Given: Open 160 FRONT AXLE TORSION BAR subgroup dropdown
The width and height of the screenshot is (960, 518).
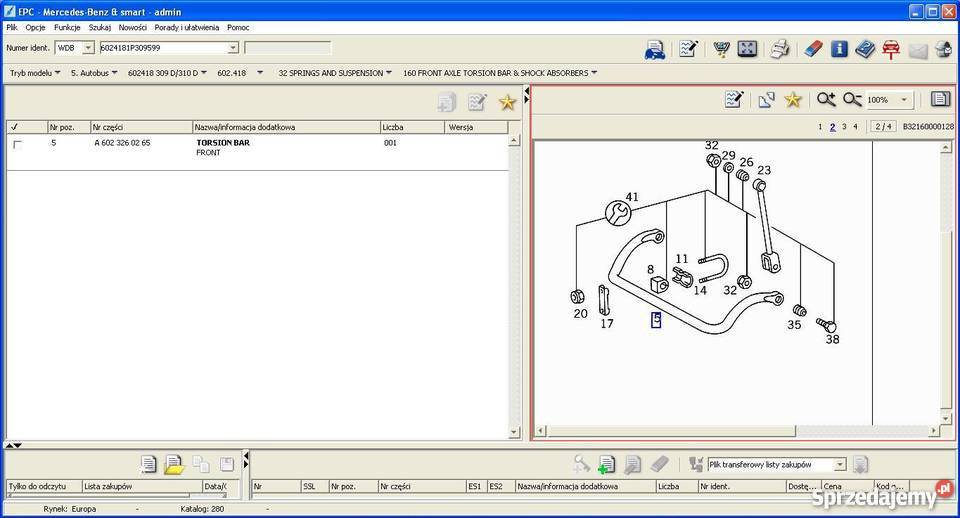Looking at the screenshot, I should pos(500,73).
